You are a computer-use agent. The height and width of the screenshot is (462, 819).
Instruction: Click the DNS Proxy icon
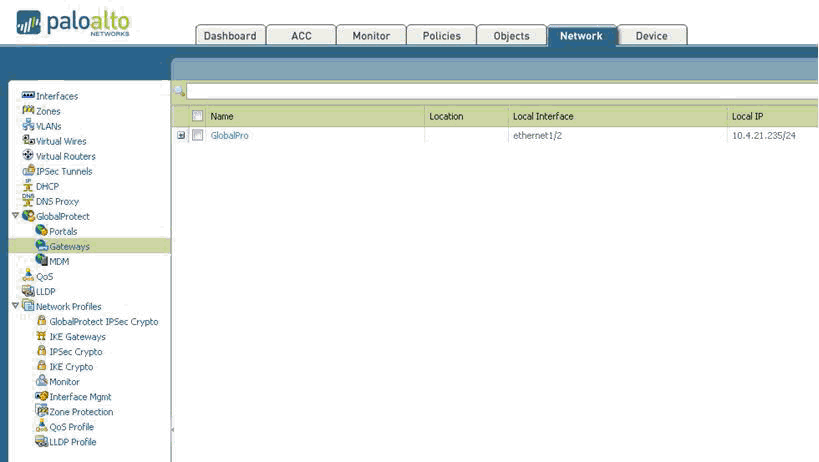click(28, 201)
